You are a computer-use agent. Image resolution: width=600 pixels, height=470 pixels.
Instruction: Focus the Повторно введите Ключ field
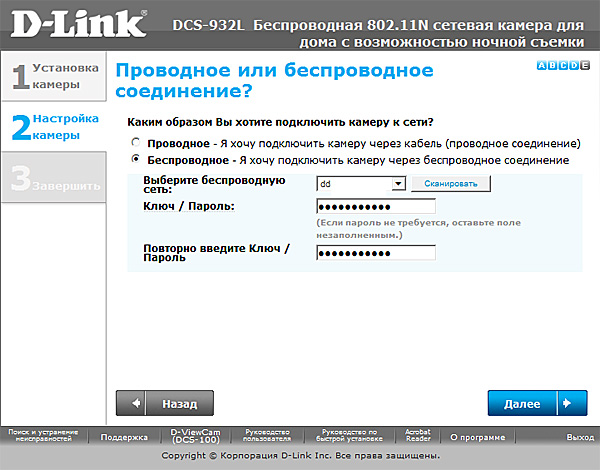376,252
